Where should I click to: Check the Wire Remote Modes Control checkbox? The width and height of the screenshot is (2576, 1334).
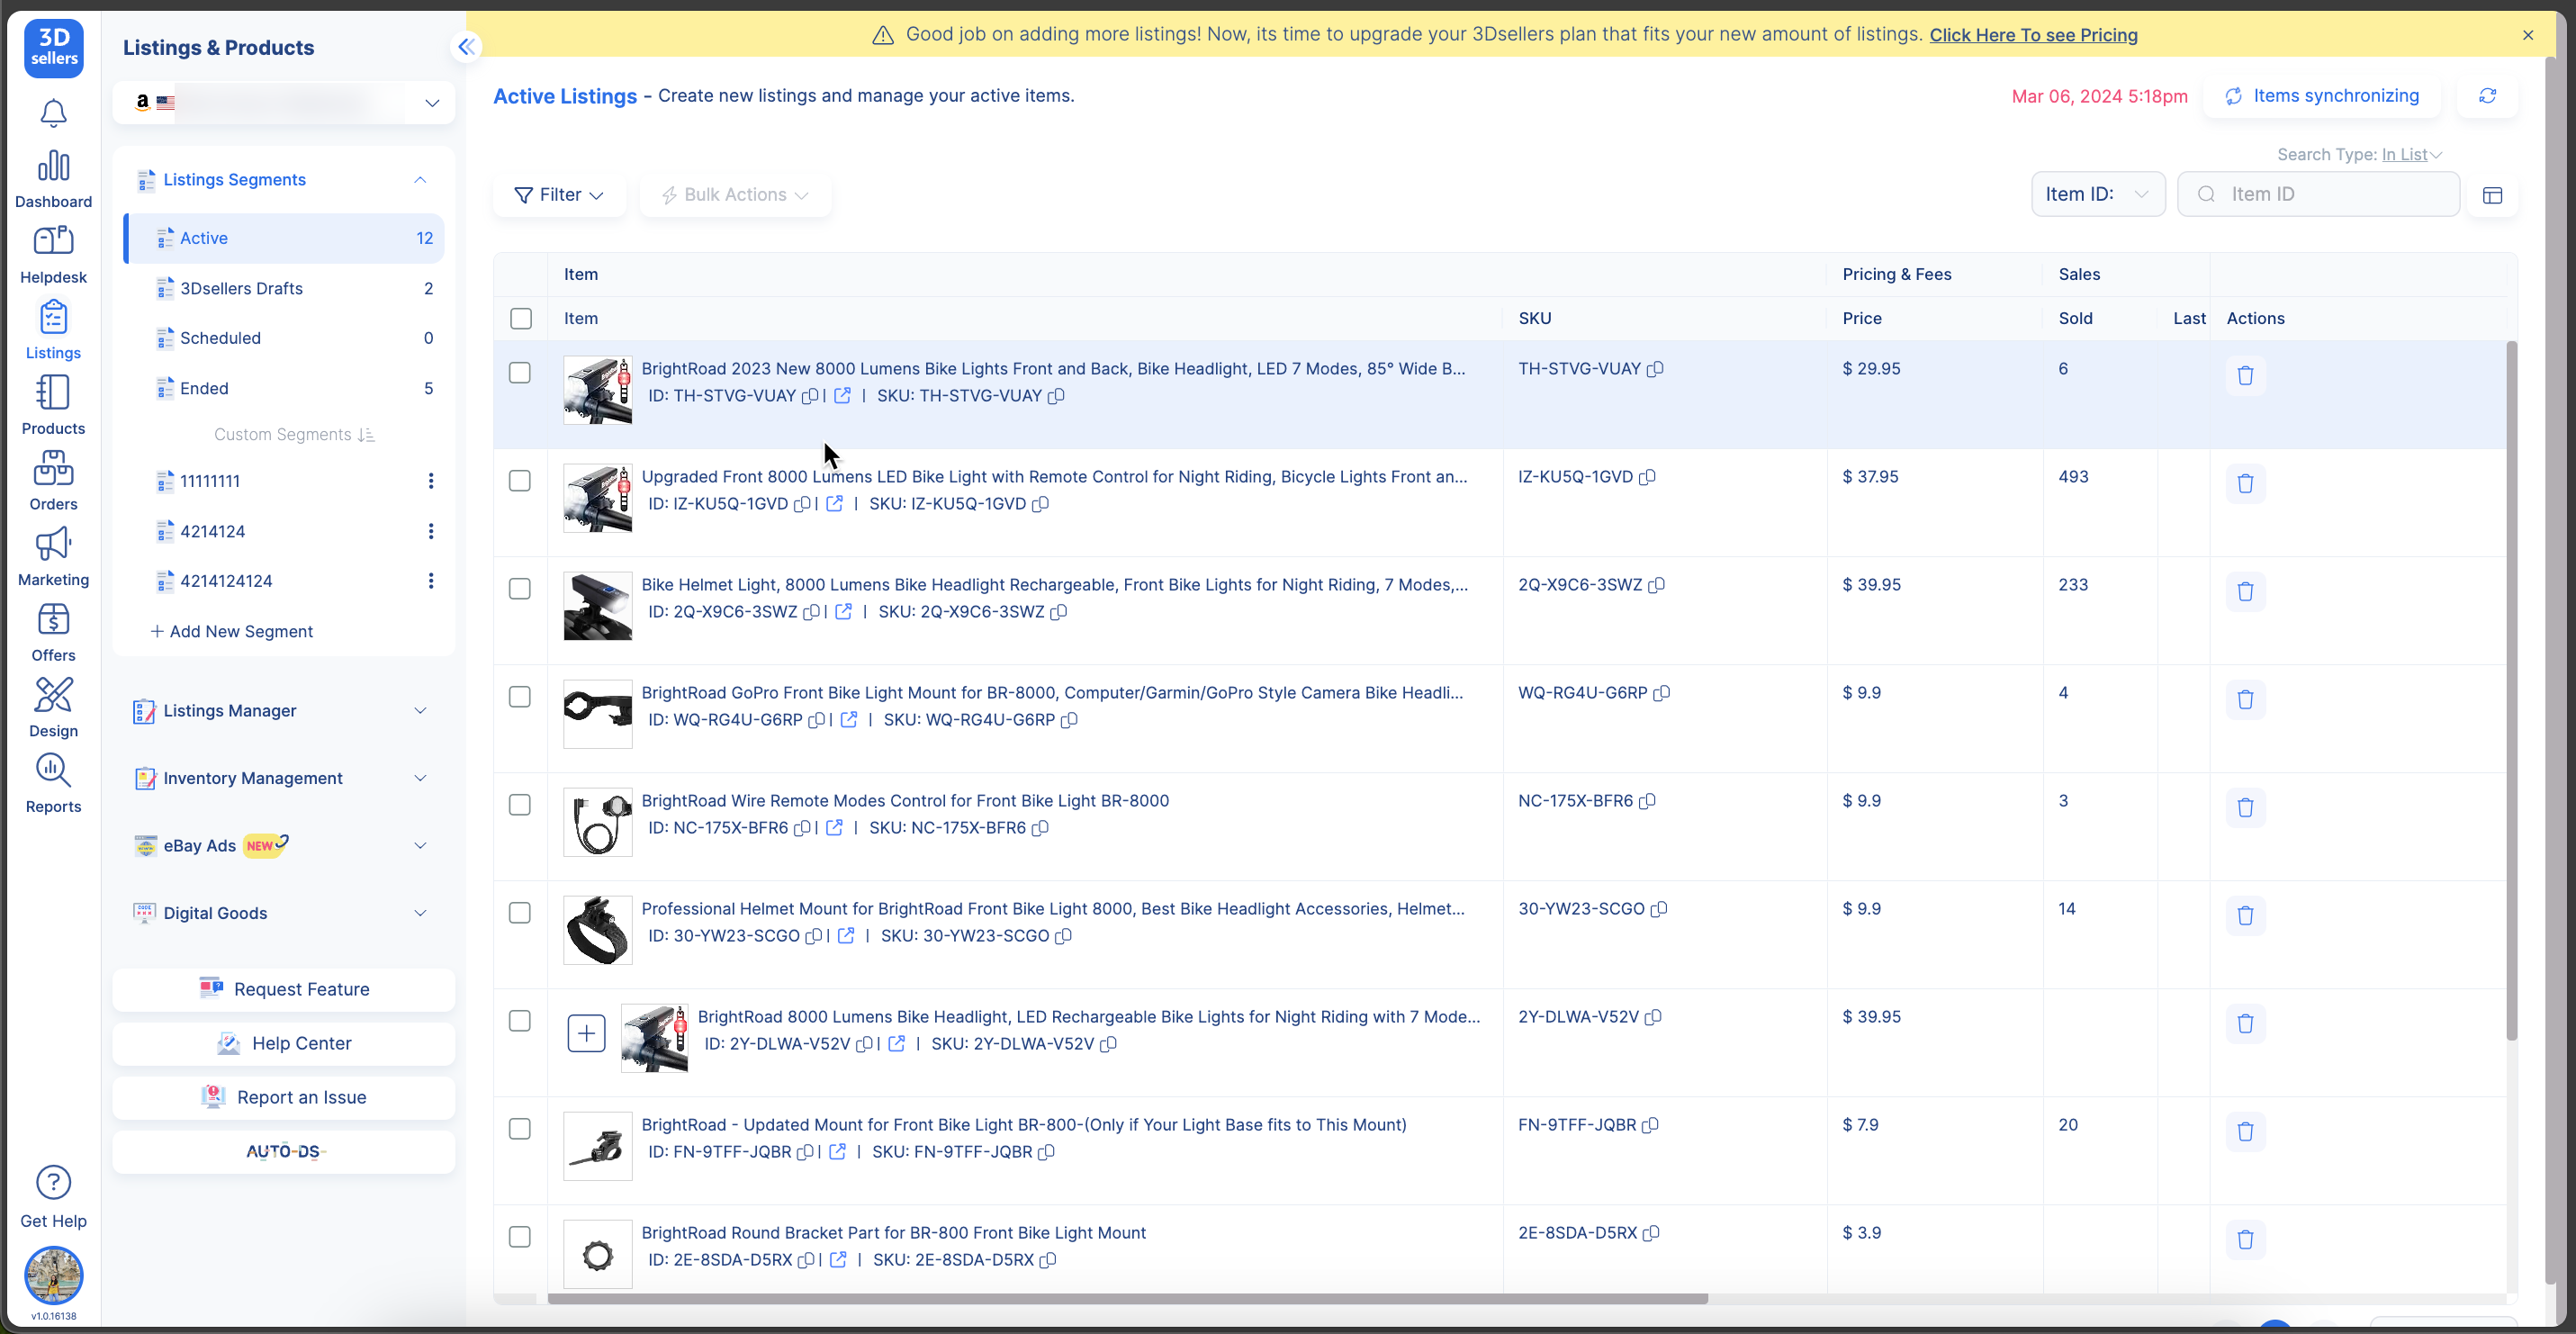coord(520,805)
